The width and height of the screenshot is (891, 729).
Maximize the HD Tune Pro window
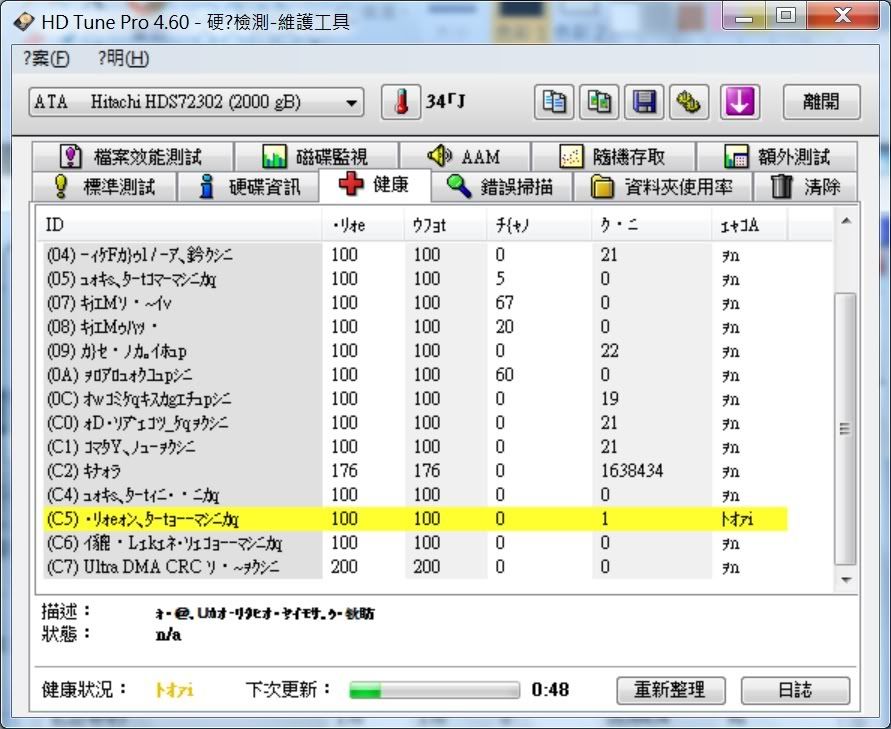click(785, 16)
